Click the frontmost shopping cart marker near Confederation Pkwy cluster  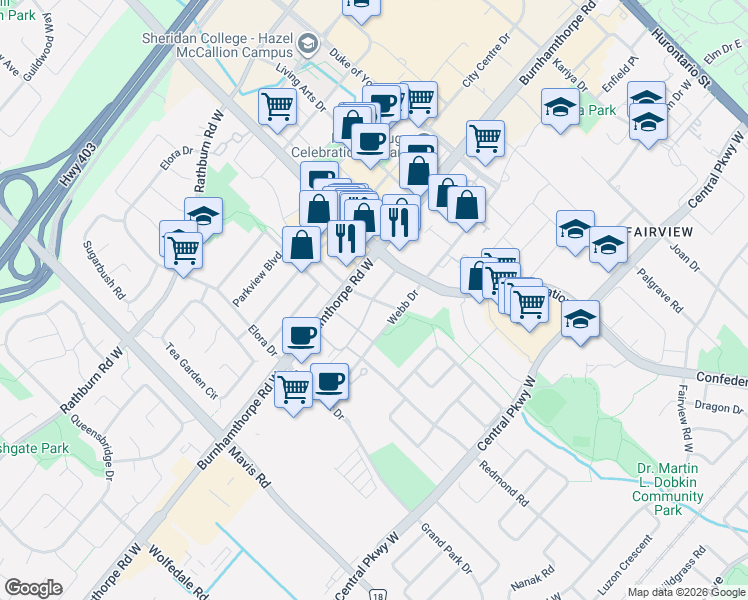[x=529, y=305]
